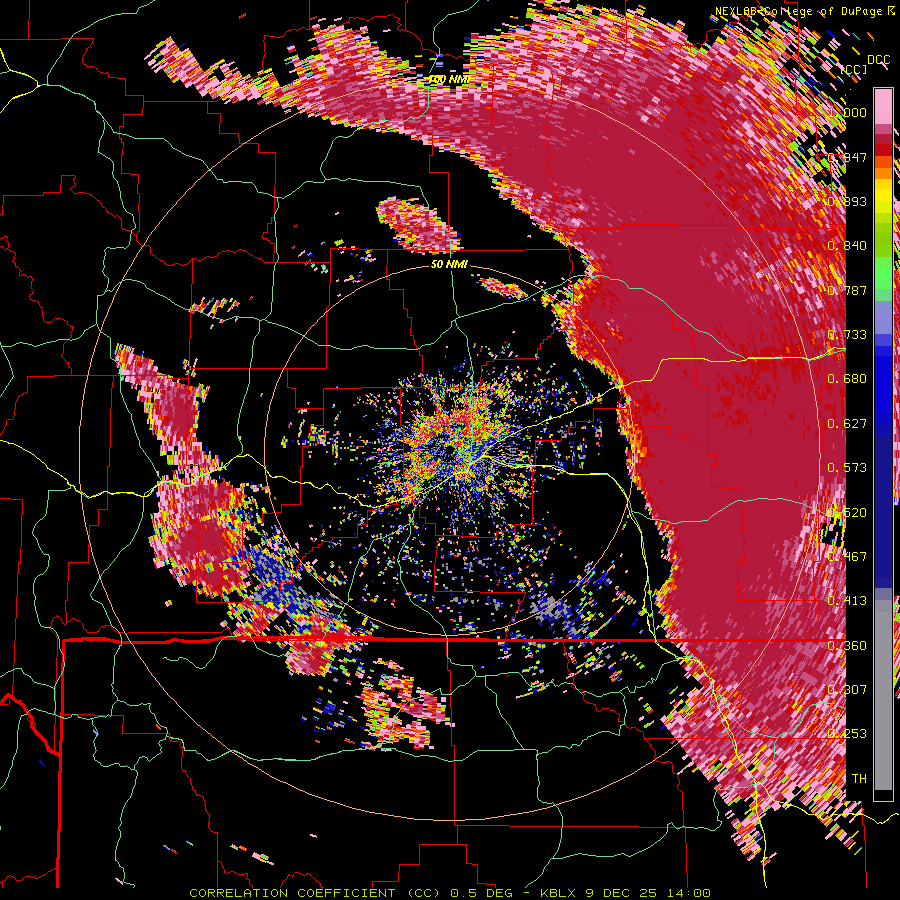Click the 0.893 scale value
900x900 pixels.
click(847, 201)
